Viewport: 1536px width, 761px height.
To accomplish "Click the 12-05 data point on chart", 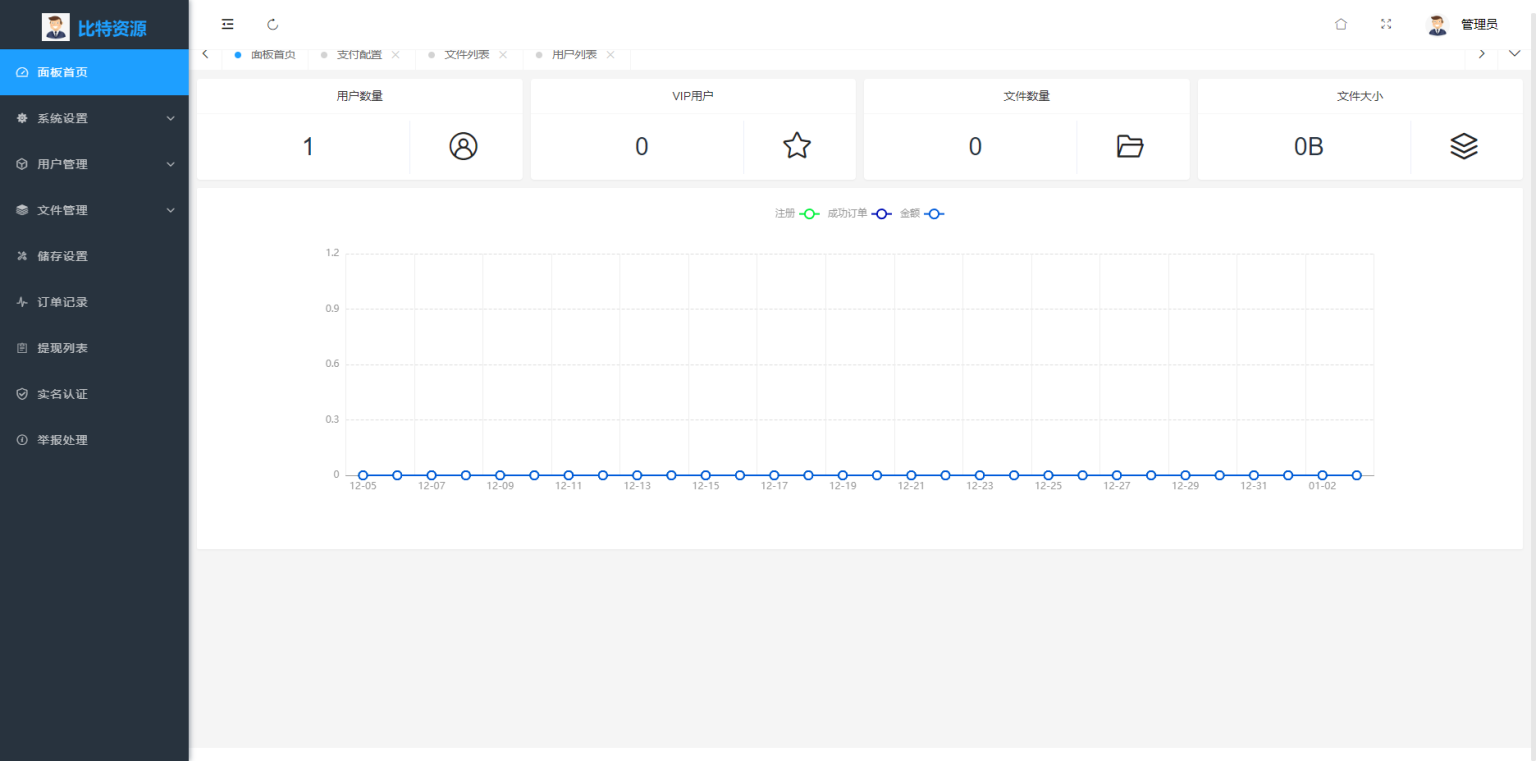I will 363,475.
